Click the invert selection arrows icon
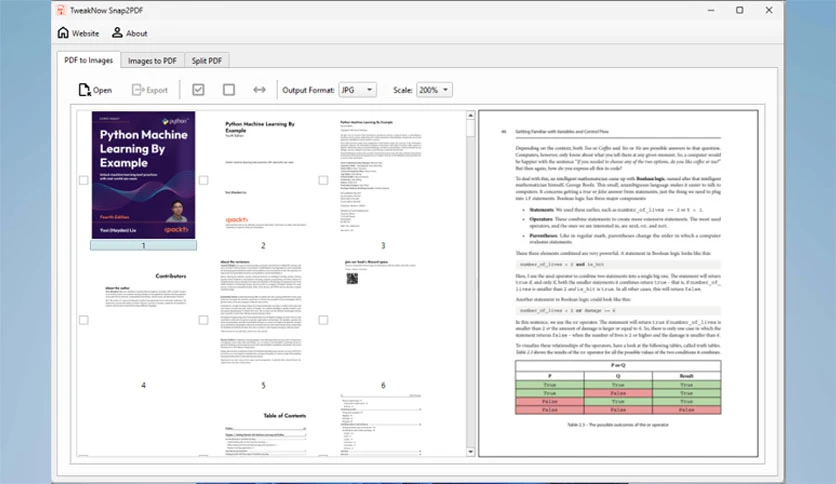Viewport: 836px width, 484px height. (259, 90)
